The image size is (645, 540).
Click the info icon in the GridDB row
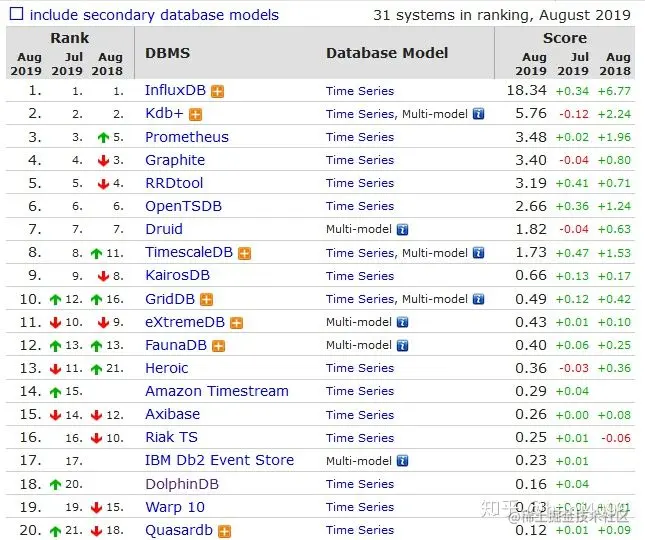(478, 299)
